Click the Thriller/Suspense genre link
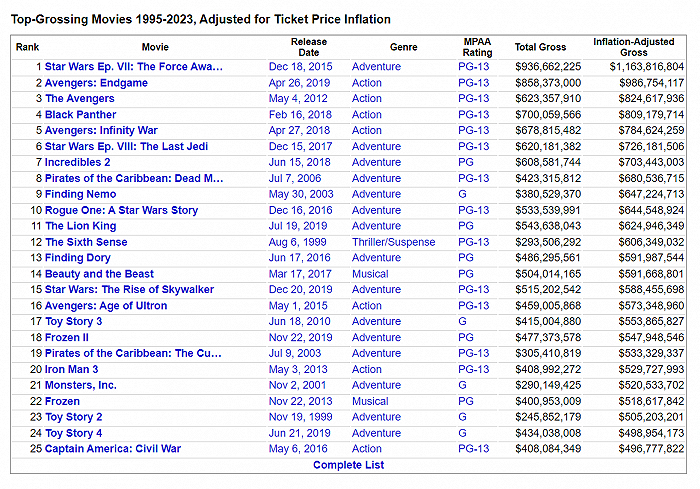 (394, 242)
